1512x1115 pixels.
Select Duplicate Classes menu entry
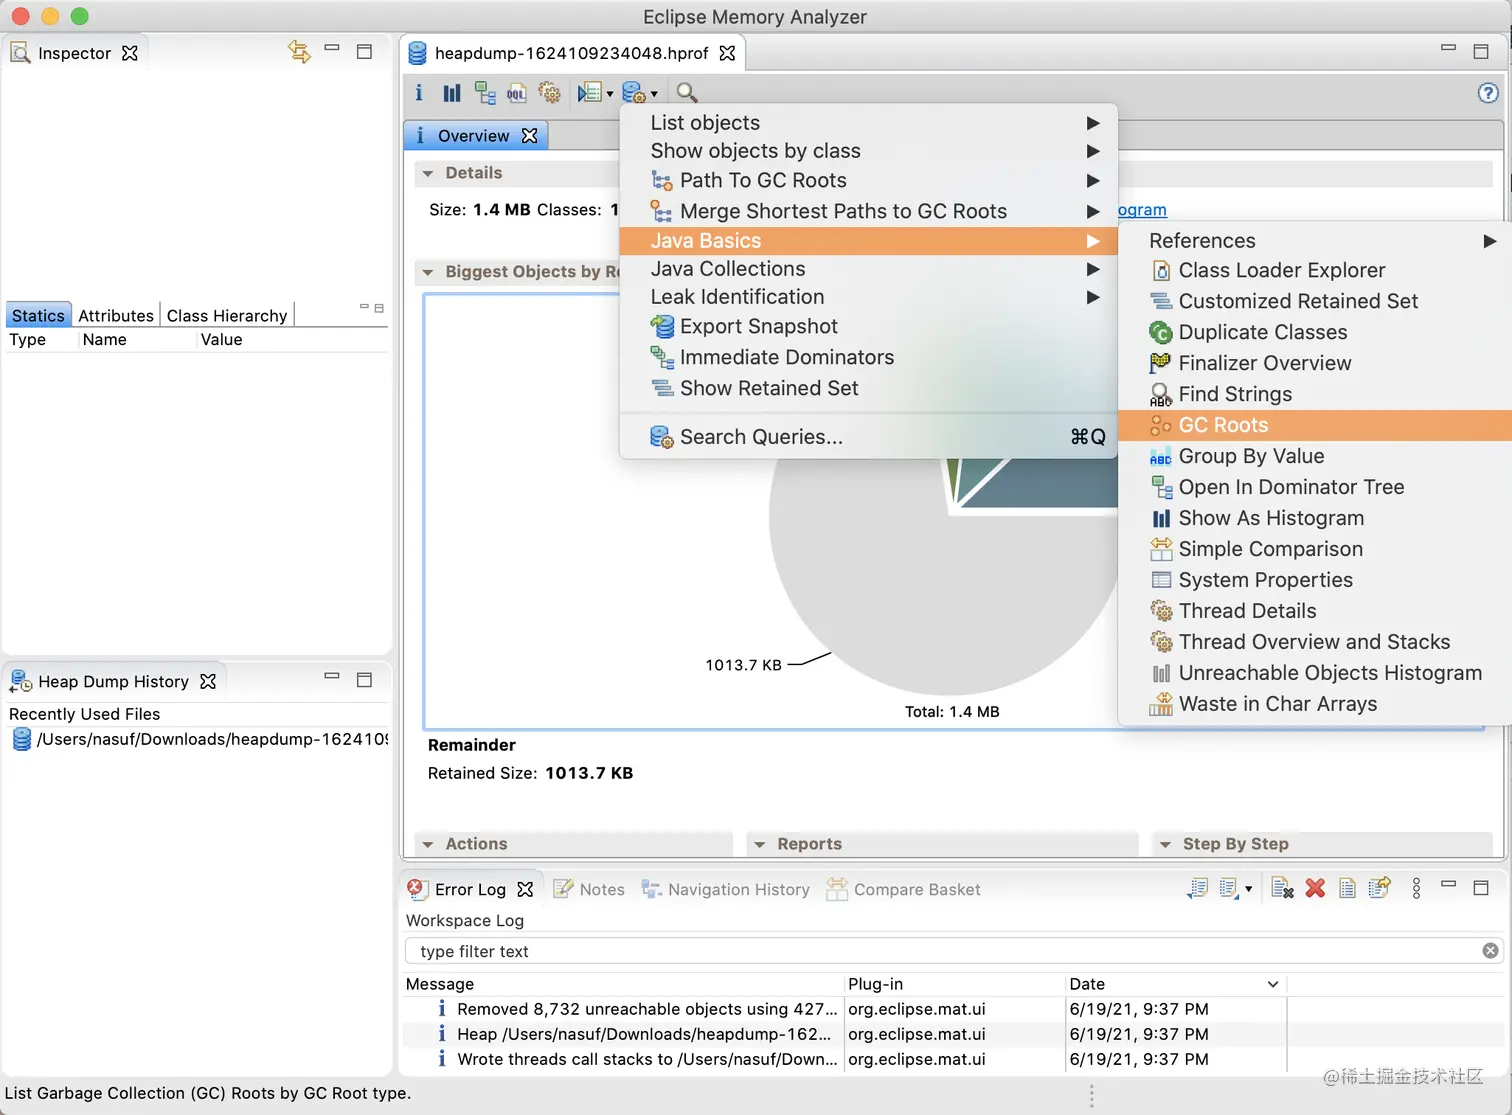(1314, 332)
